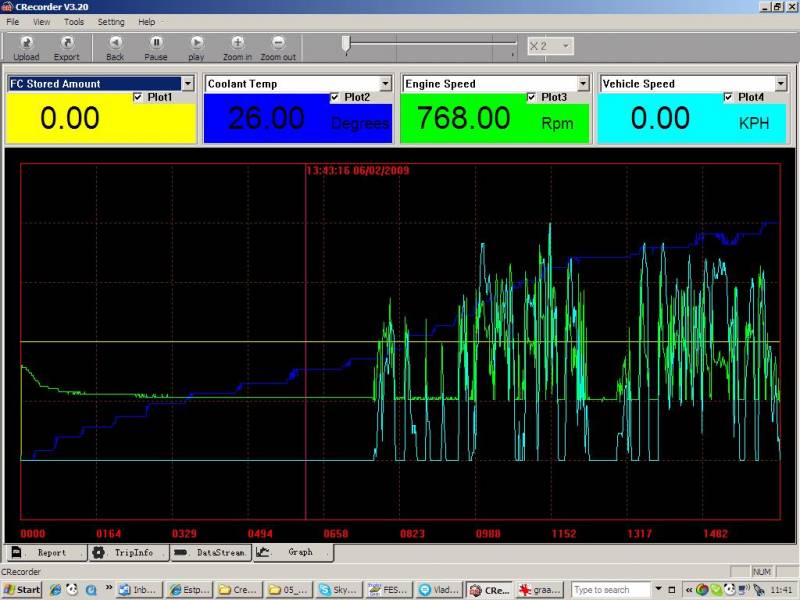Image resolution: width=800 pixels, height=600 pixels.
Task: Open the FC Stored Amount dropdown
Action: (188, 84)
